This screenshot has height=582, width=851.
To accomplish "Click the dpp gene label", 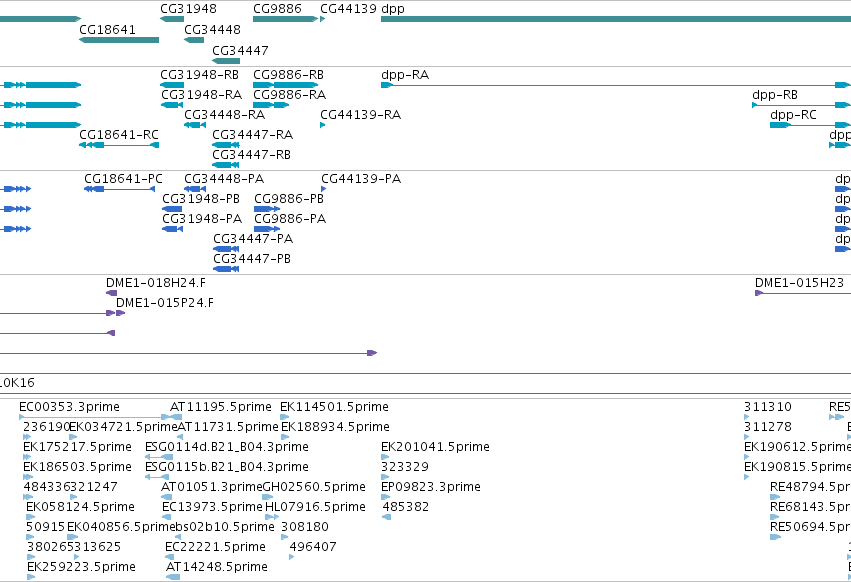I will pyautogui.click(x=392, y=9).
